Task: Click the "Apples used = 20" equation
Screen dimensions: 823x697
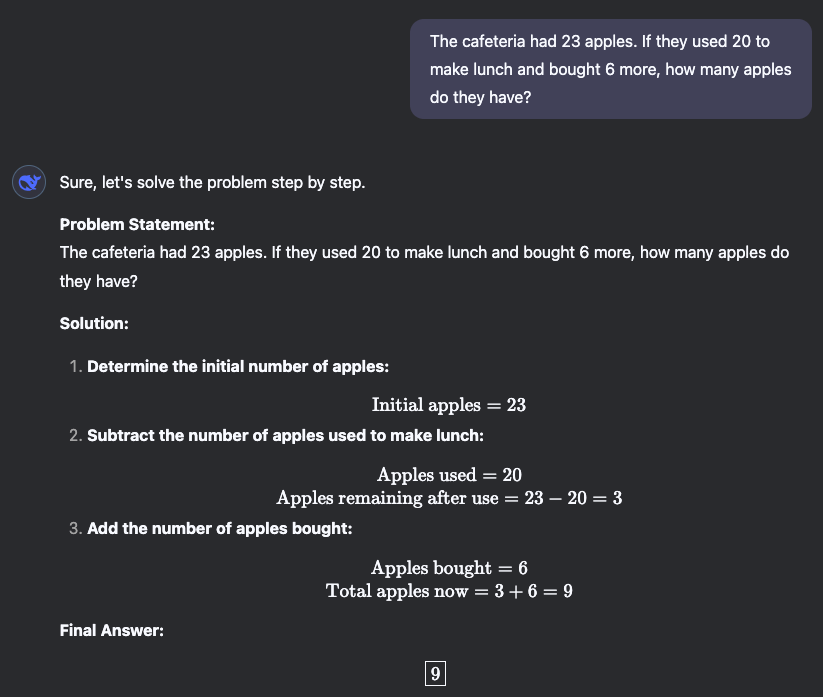Action: pos(449,474)
